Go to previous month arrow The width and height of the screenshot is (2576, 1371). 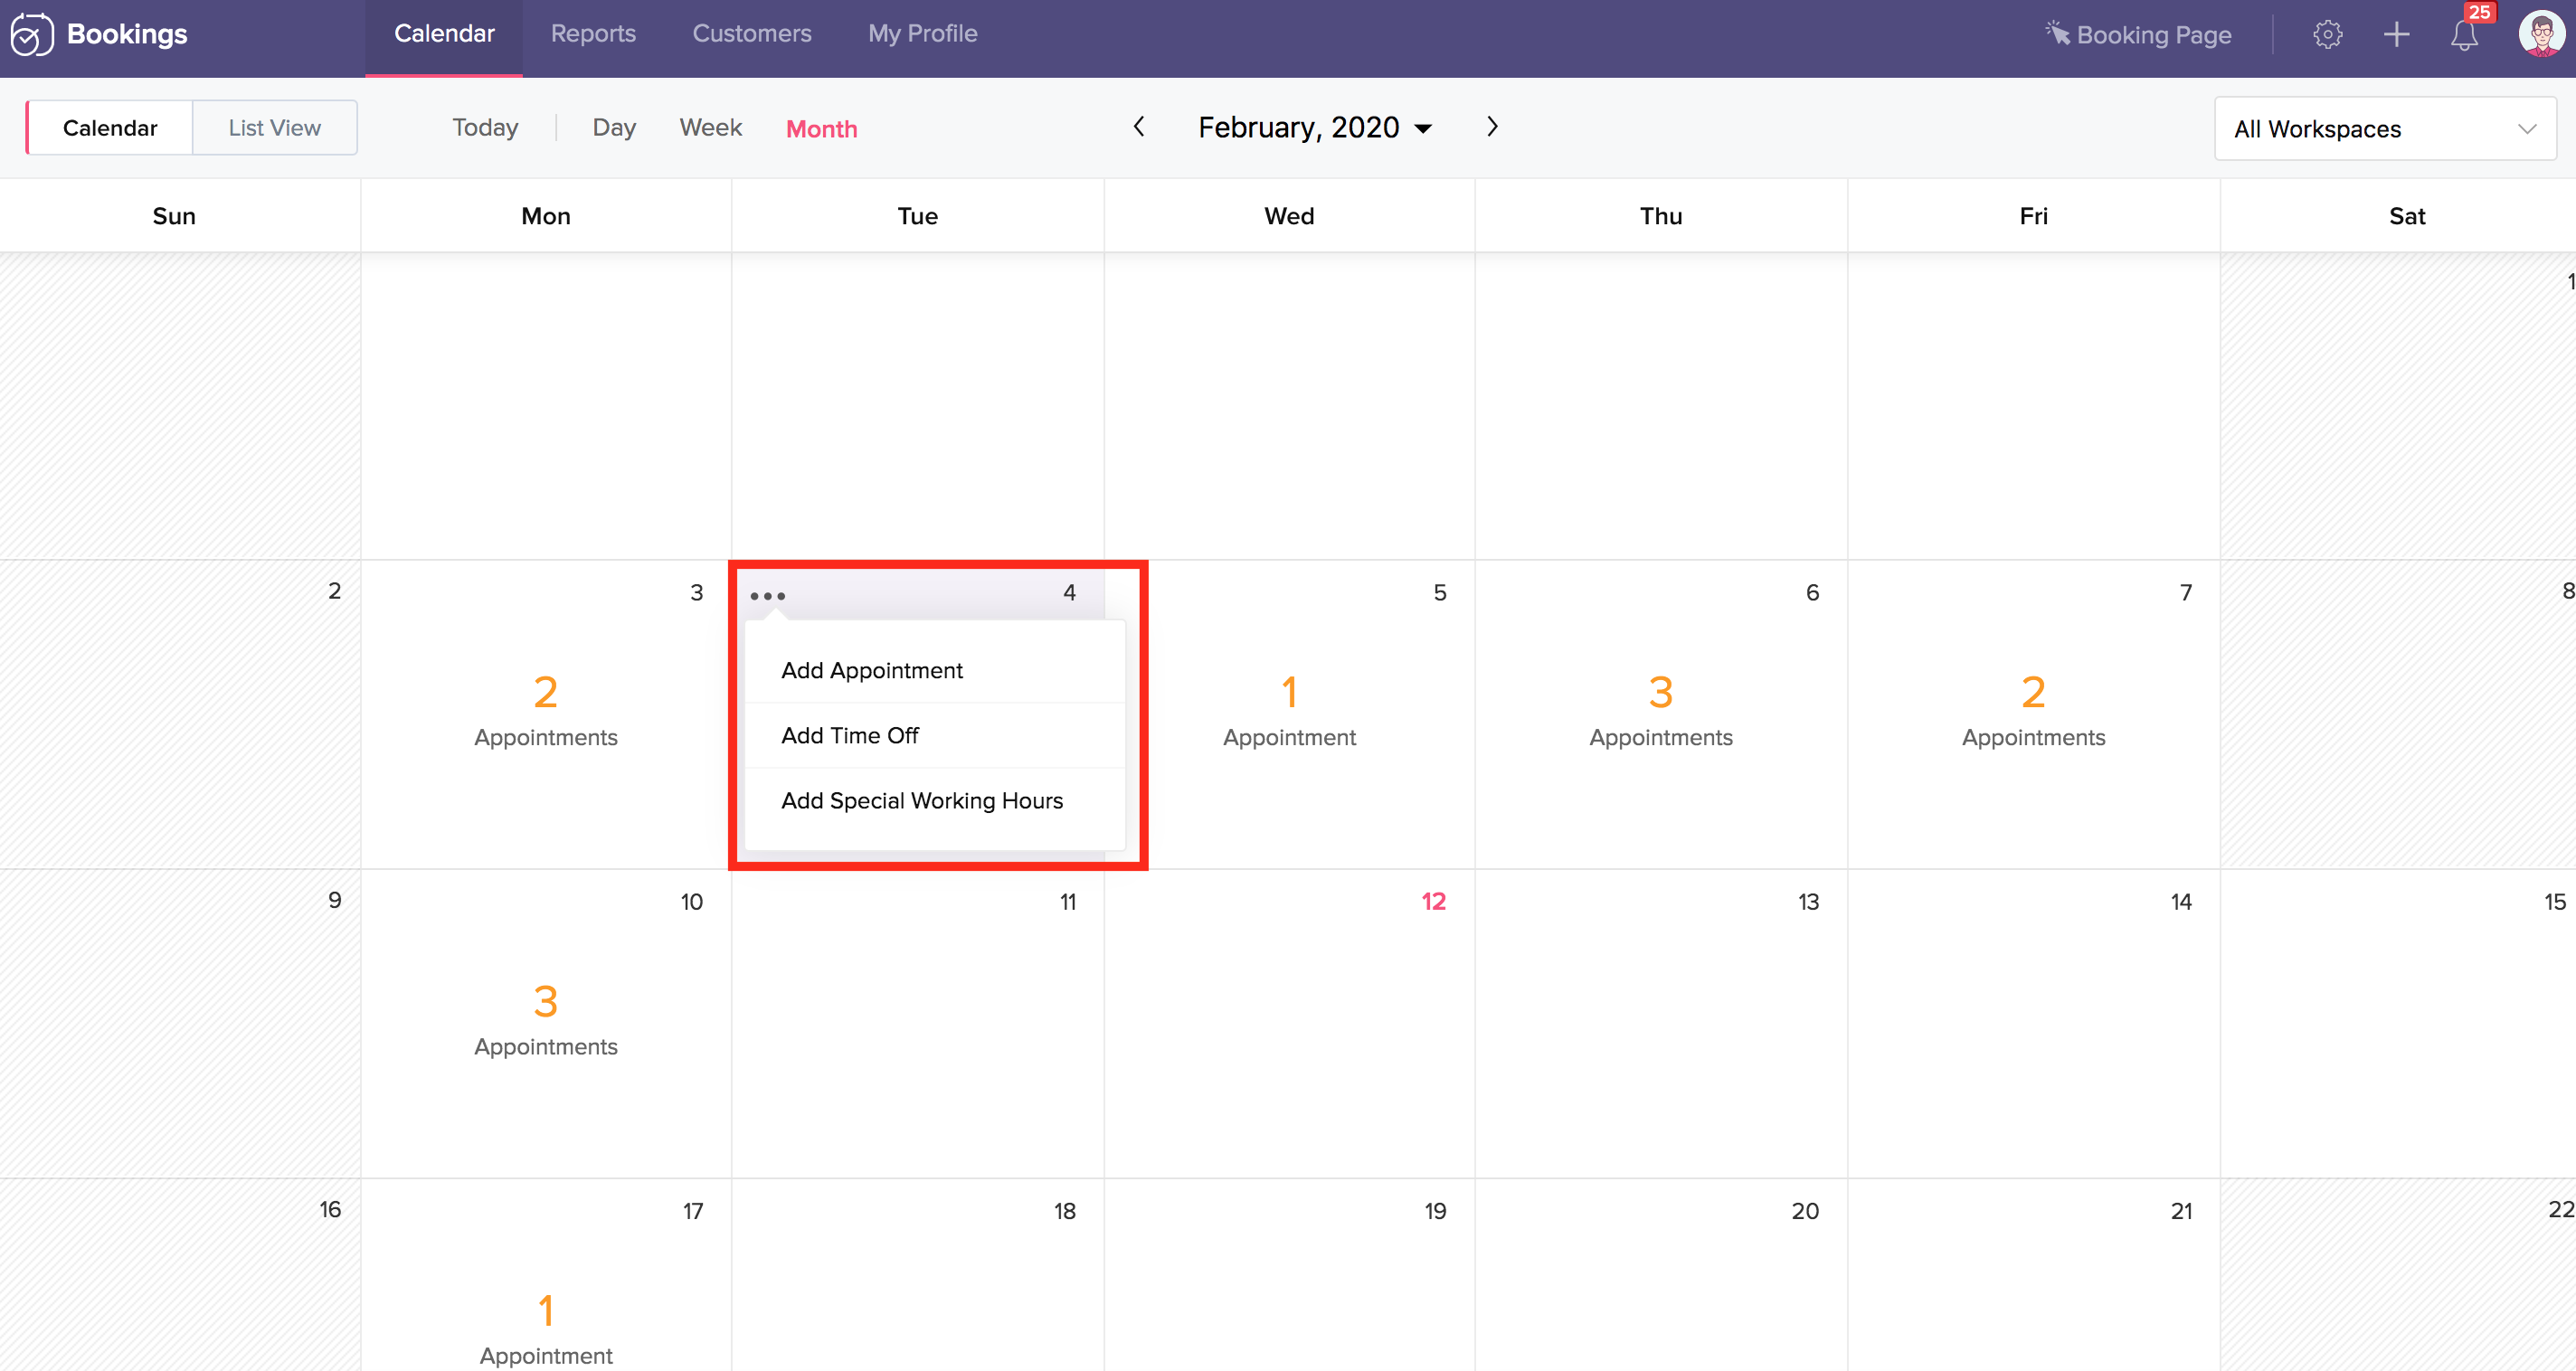click(1138, 127)
